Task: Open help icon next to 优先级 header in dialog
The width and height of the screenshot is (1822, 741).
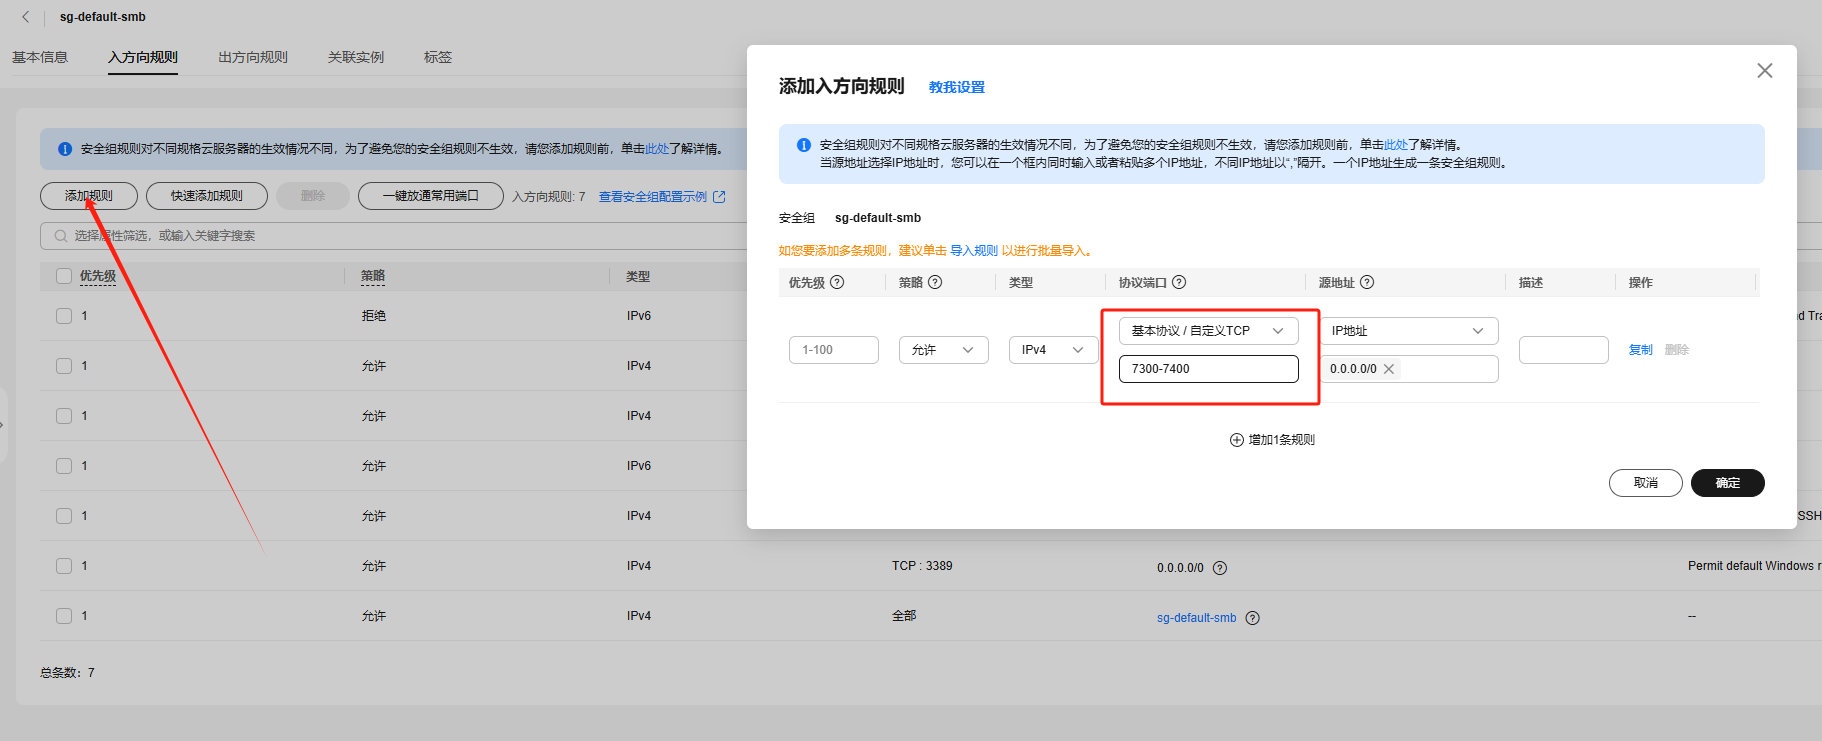Action: point(838,282)
